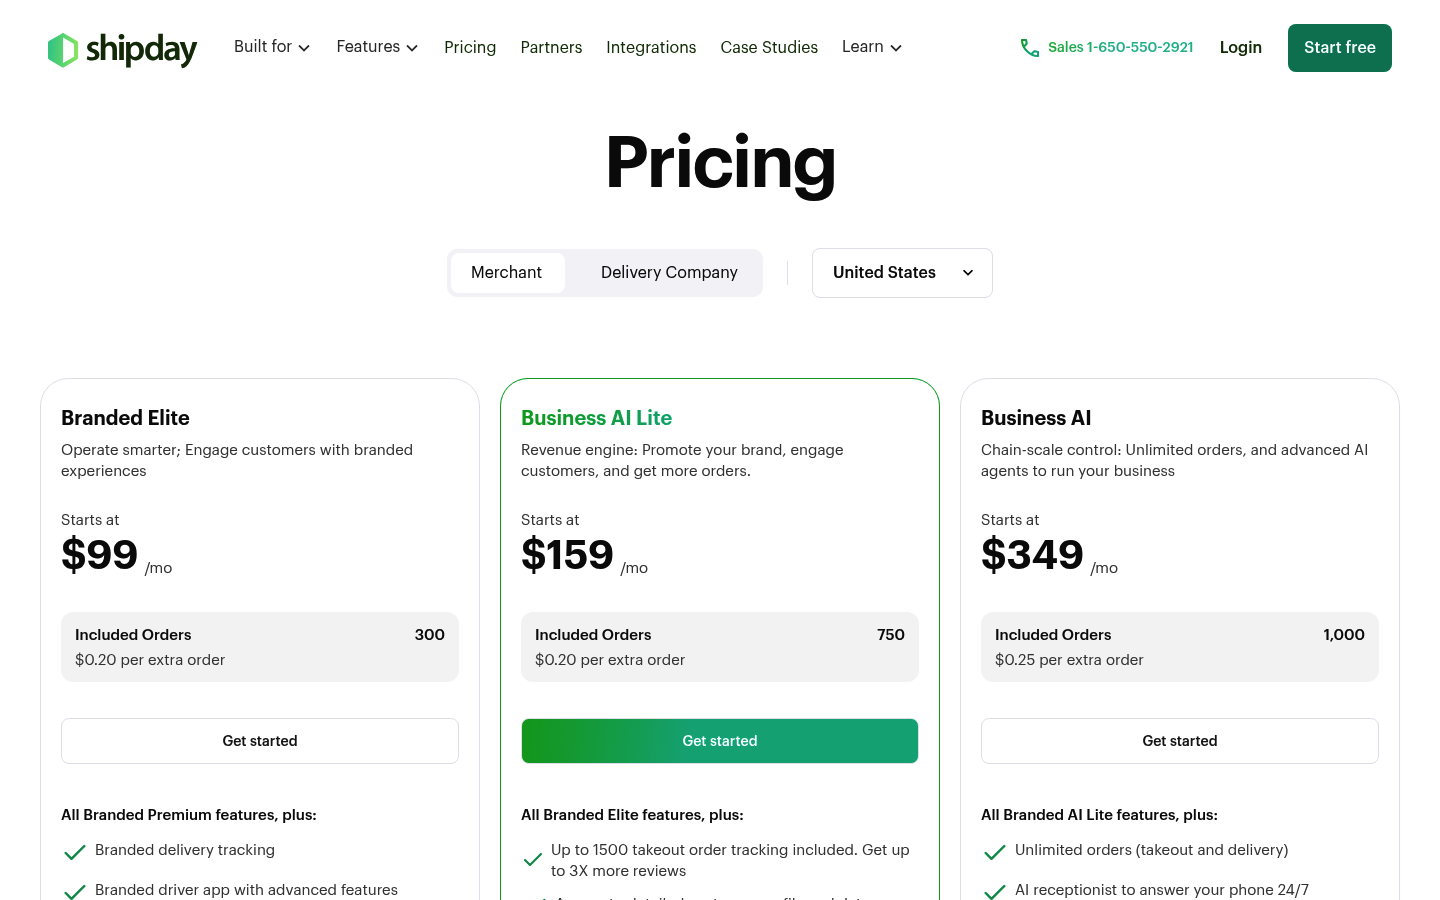Click the $349 price
This screenshot has height=900, width=1440.
[x=1032, y=555]
